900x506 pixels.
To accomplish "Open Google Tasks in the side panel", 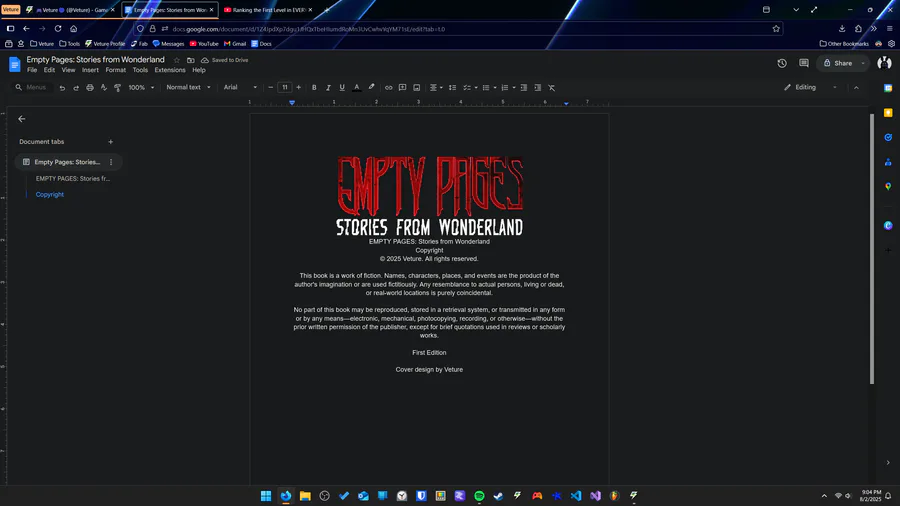I will pyautogui.click(x=888, y=137).
